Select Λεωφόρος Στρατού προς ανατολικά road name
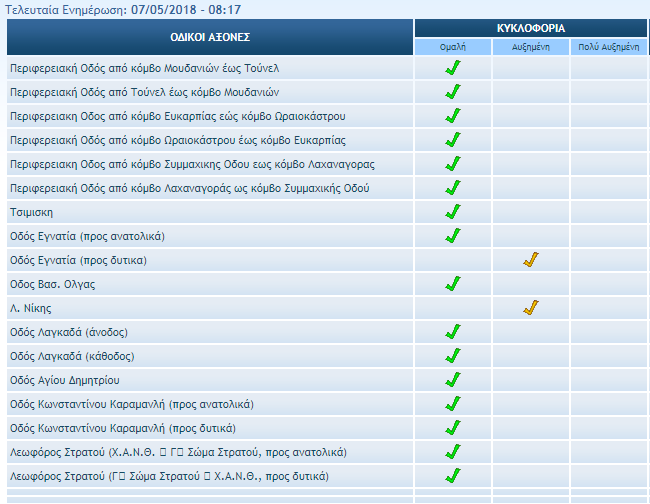The height and width of the screenshot is (504, 650). coord(178,452)
